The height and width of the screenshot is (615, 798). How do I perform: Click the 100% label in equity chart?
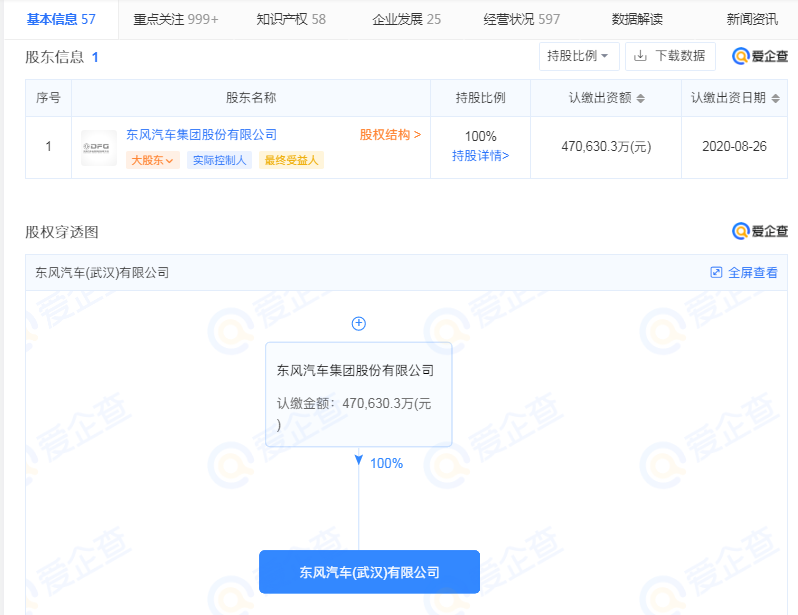(386, 463)
